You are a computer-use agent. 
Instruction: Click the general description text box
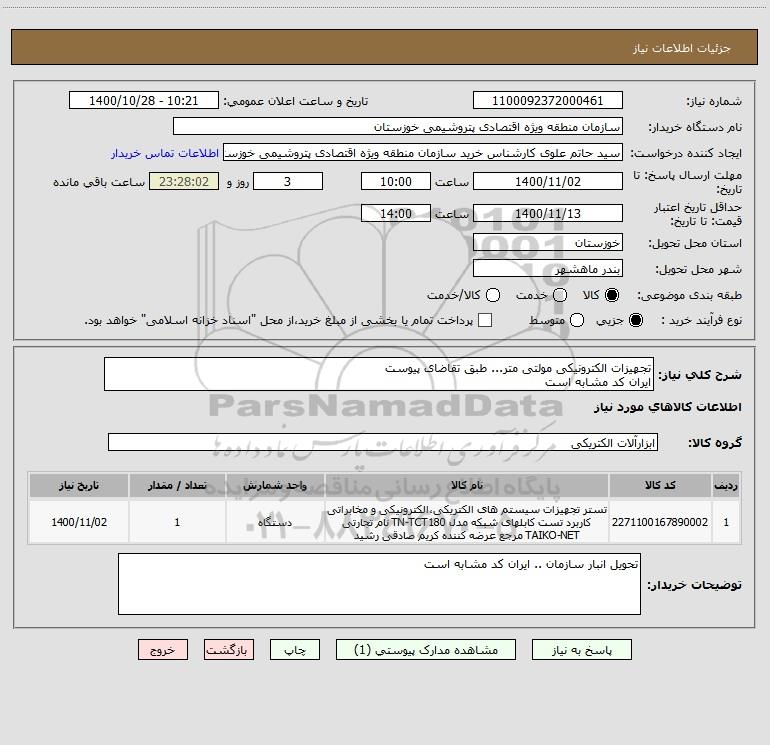click(x=379, y=374)
